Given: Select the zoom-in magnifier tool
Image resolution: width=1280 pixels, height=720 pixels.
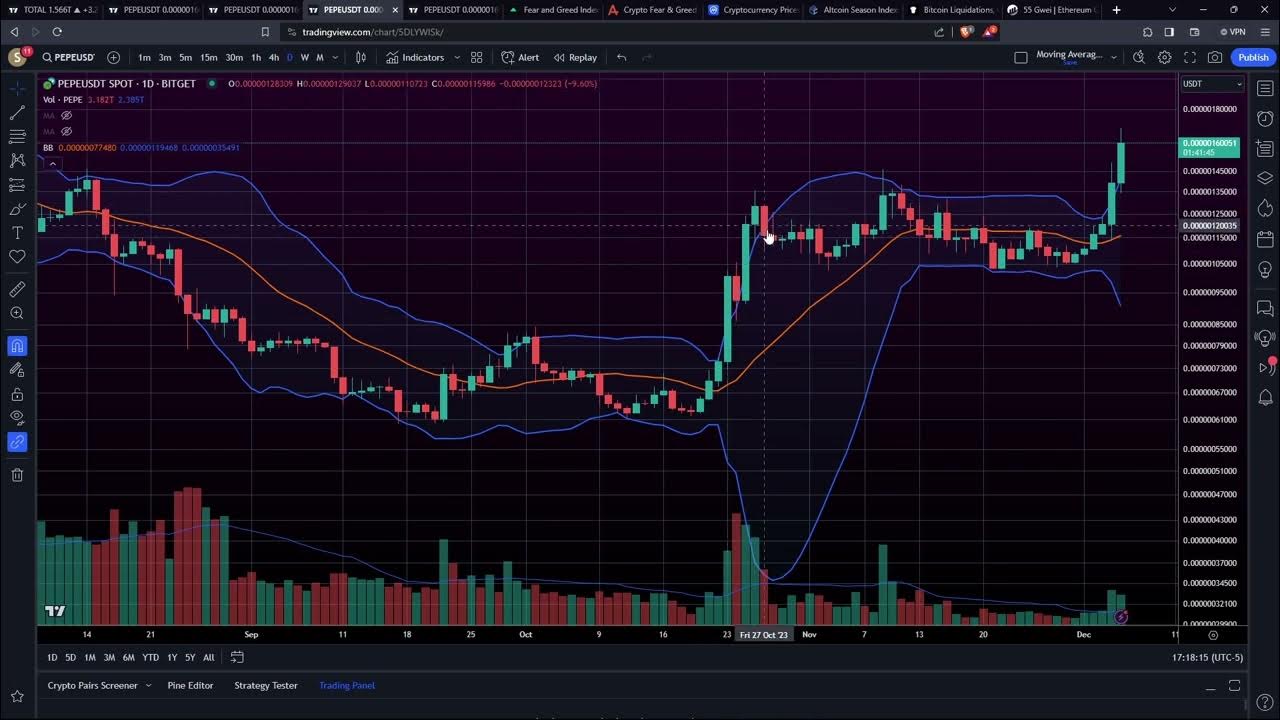Looking at the screenshot, I should tap(17, 313).
